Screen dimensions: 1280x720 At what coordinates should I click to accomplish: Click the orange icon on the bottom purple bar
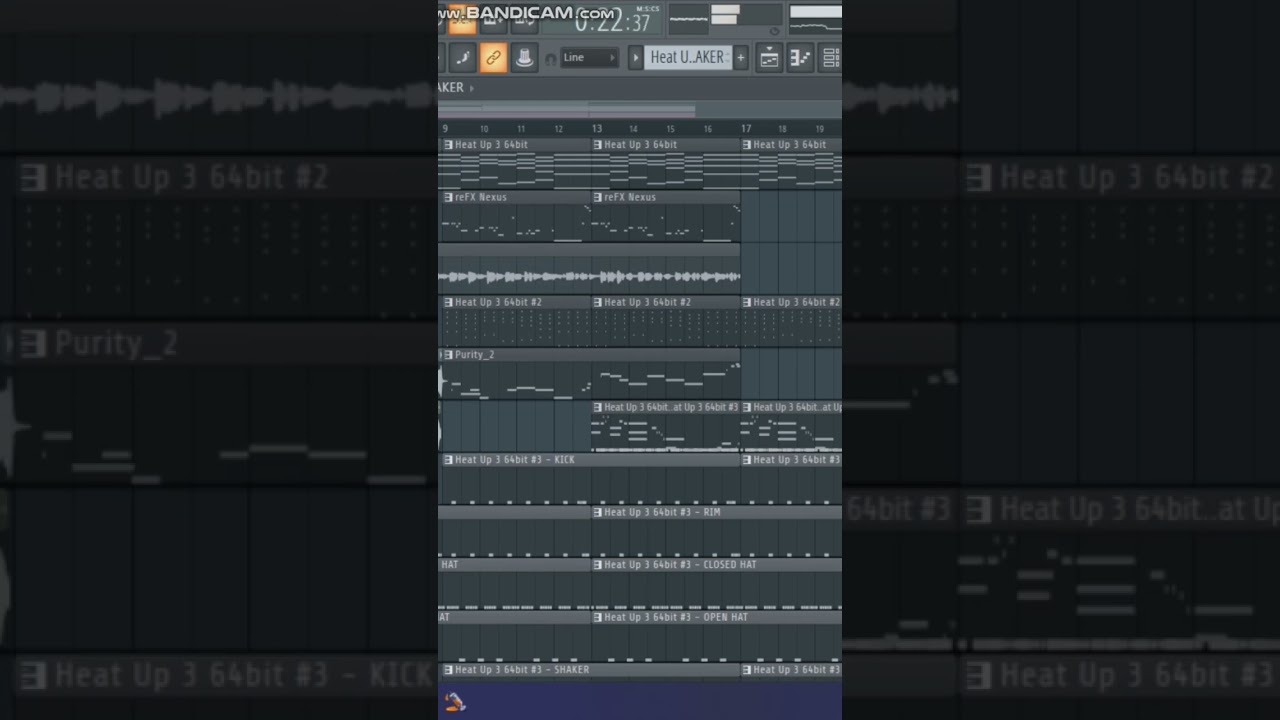point(455,702)
